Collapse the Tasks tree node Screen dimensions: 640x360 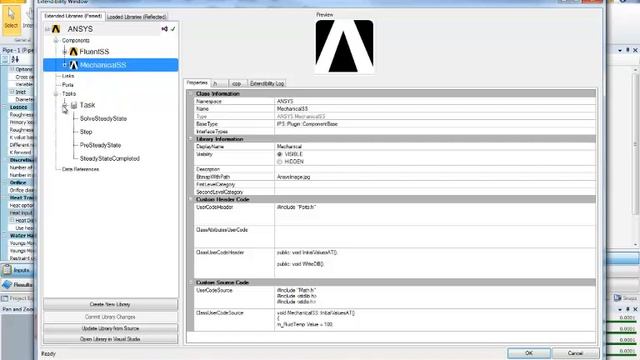(x=56, y=94)
